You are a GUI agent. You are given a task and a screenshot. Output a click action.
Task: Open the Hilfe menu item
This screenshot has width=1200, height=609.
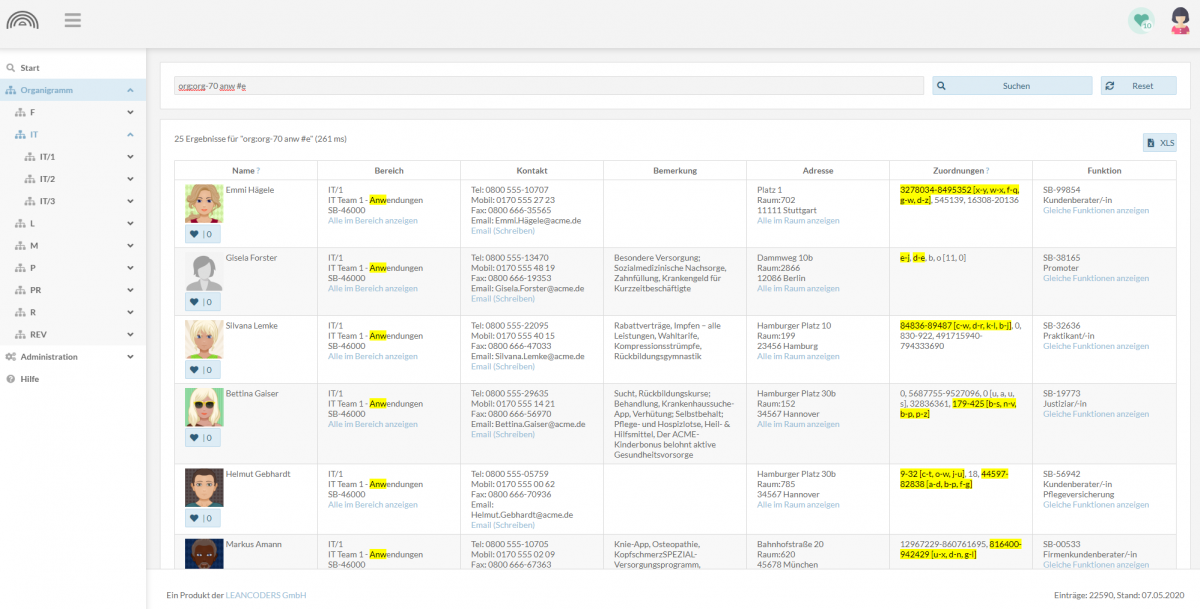point(30,379)
